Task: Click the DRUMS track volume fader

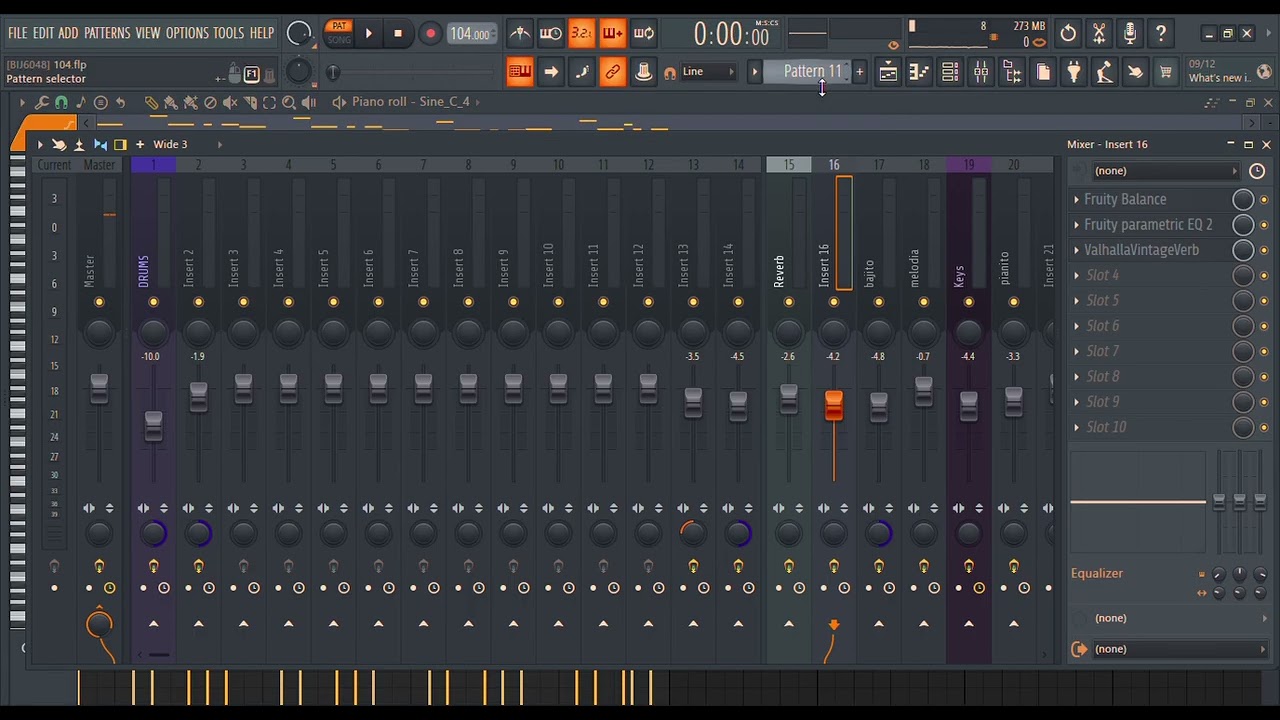Action: click(153, 426)
